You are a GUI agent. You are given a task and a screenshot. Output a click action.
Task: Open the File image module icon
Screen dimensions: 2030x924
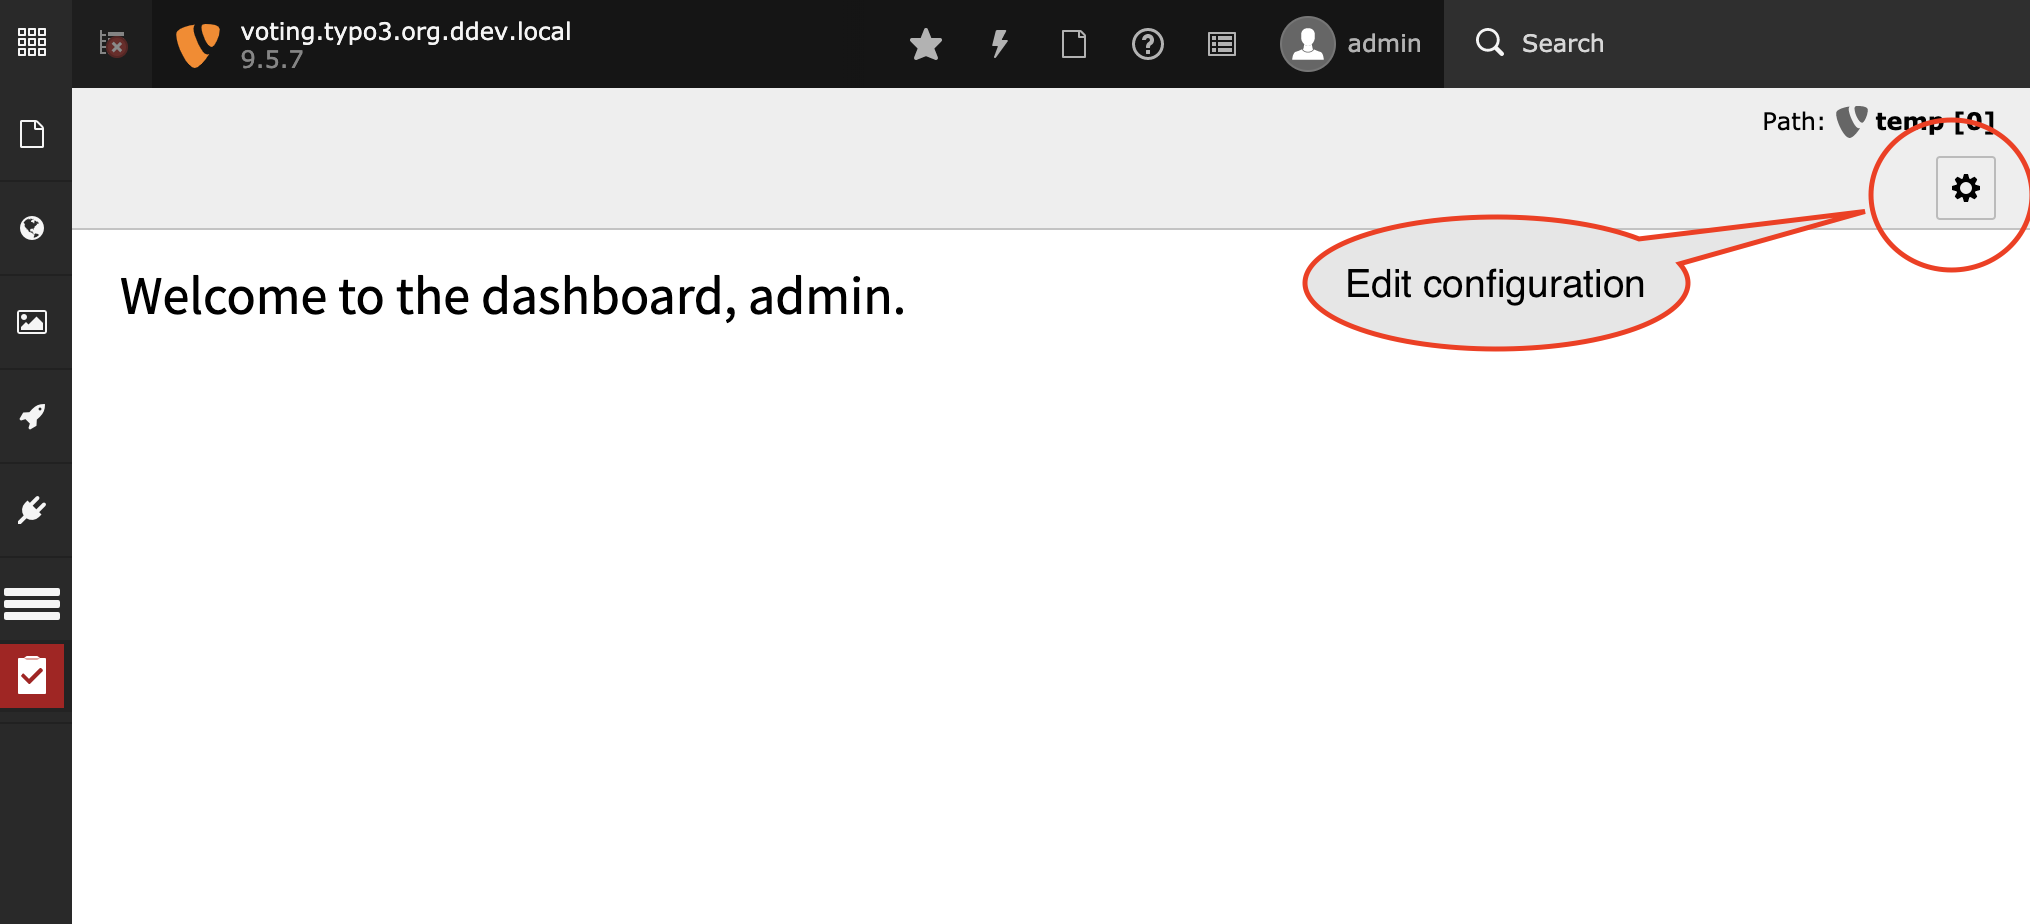pos(32,322)
